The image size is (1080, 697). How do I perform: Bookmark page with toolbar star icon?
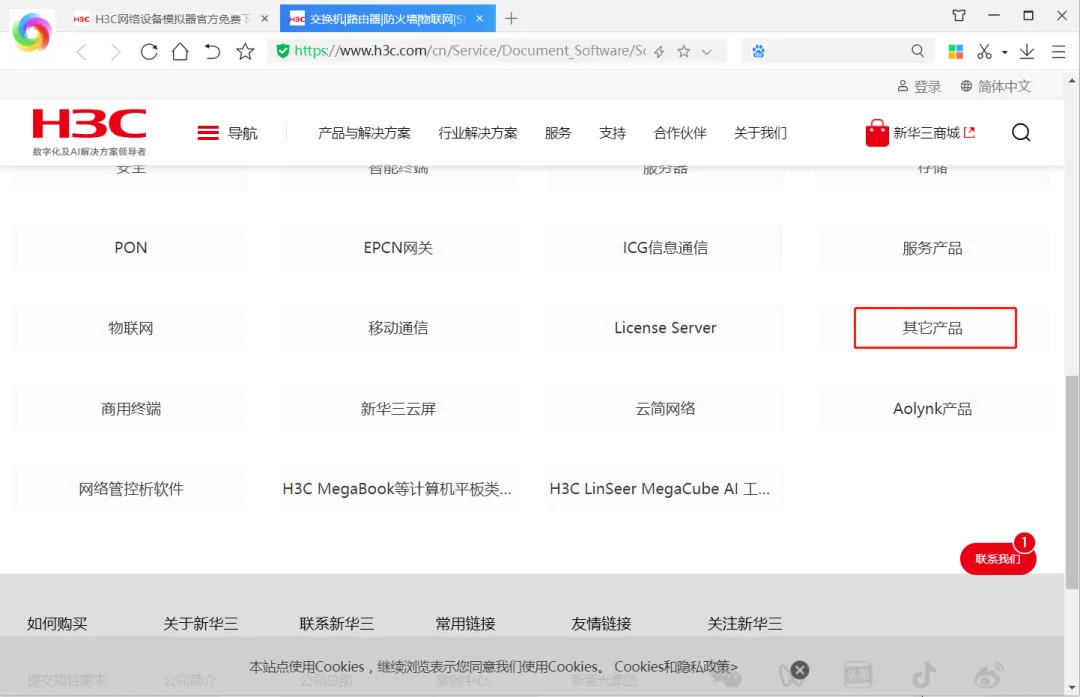click(245, 52)
